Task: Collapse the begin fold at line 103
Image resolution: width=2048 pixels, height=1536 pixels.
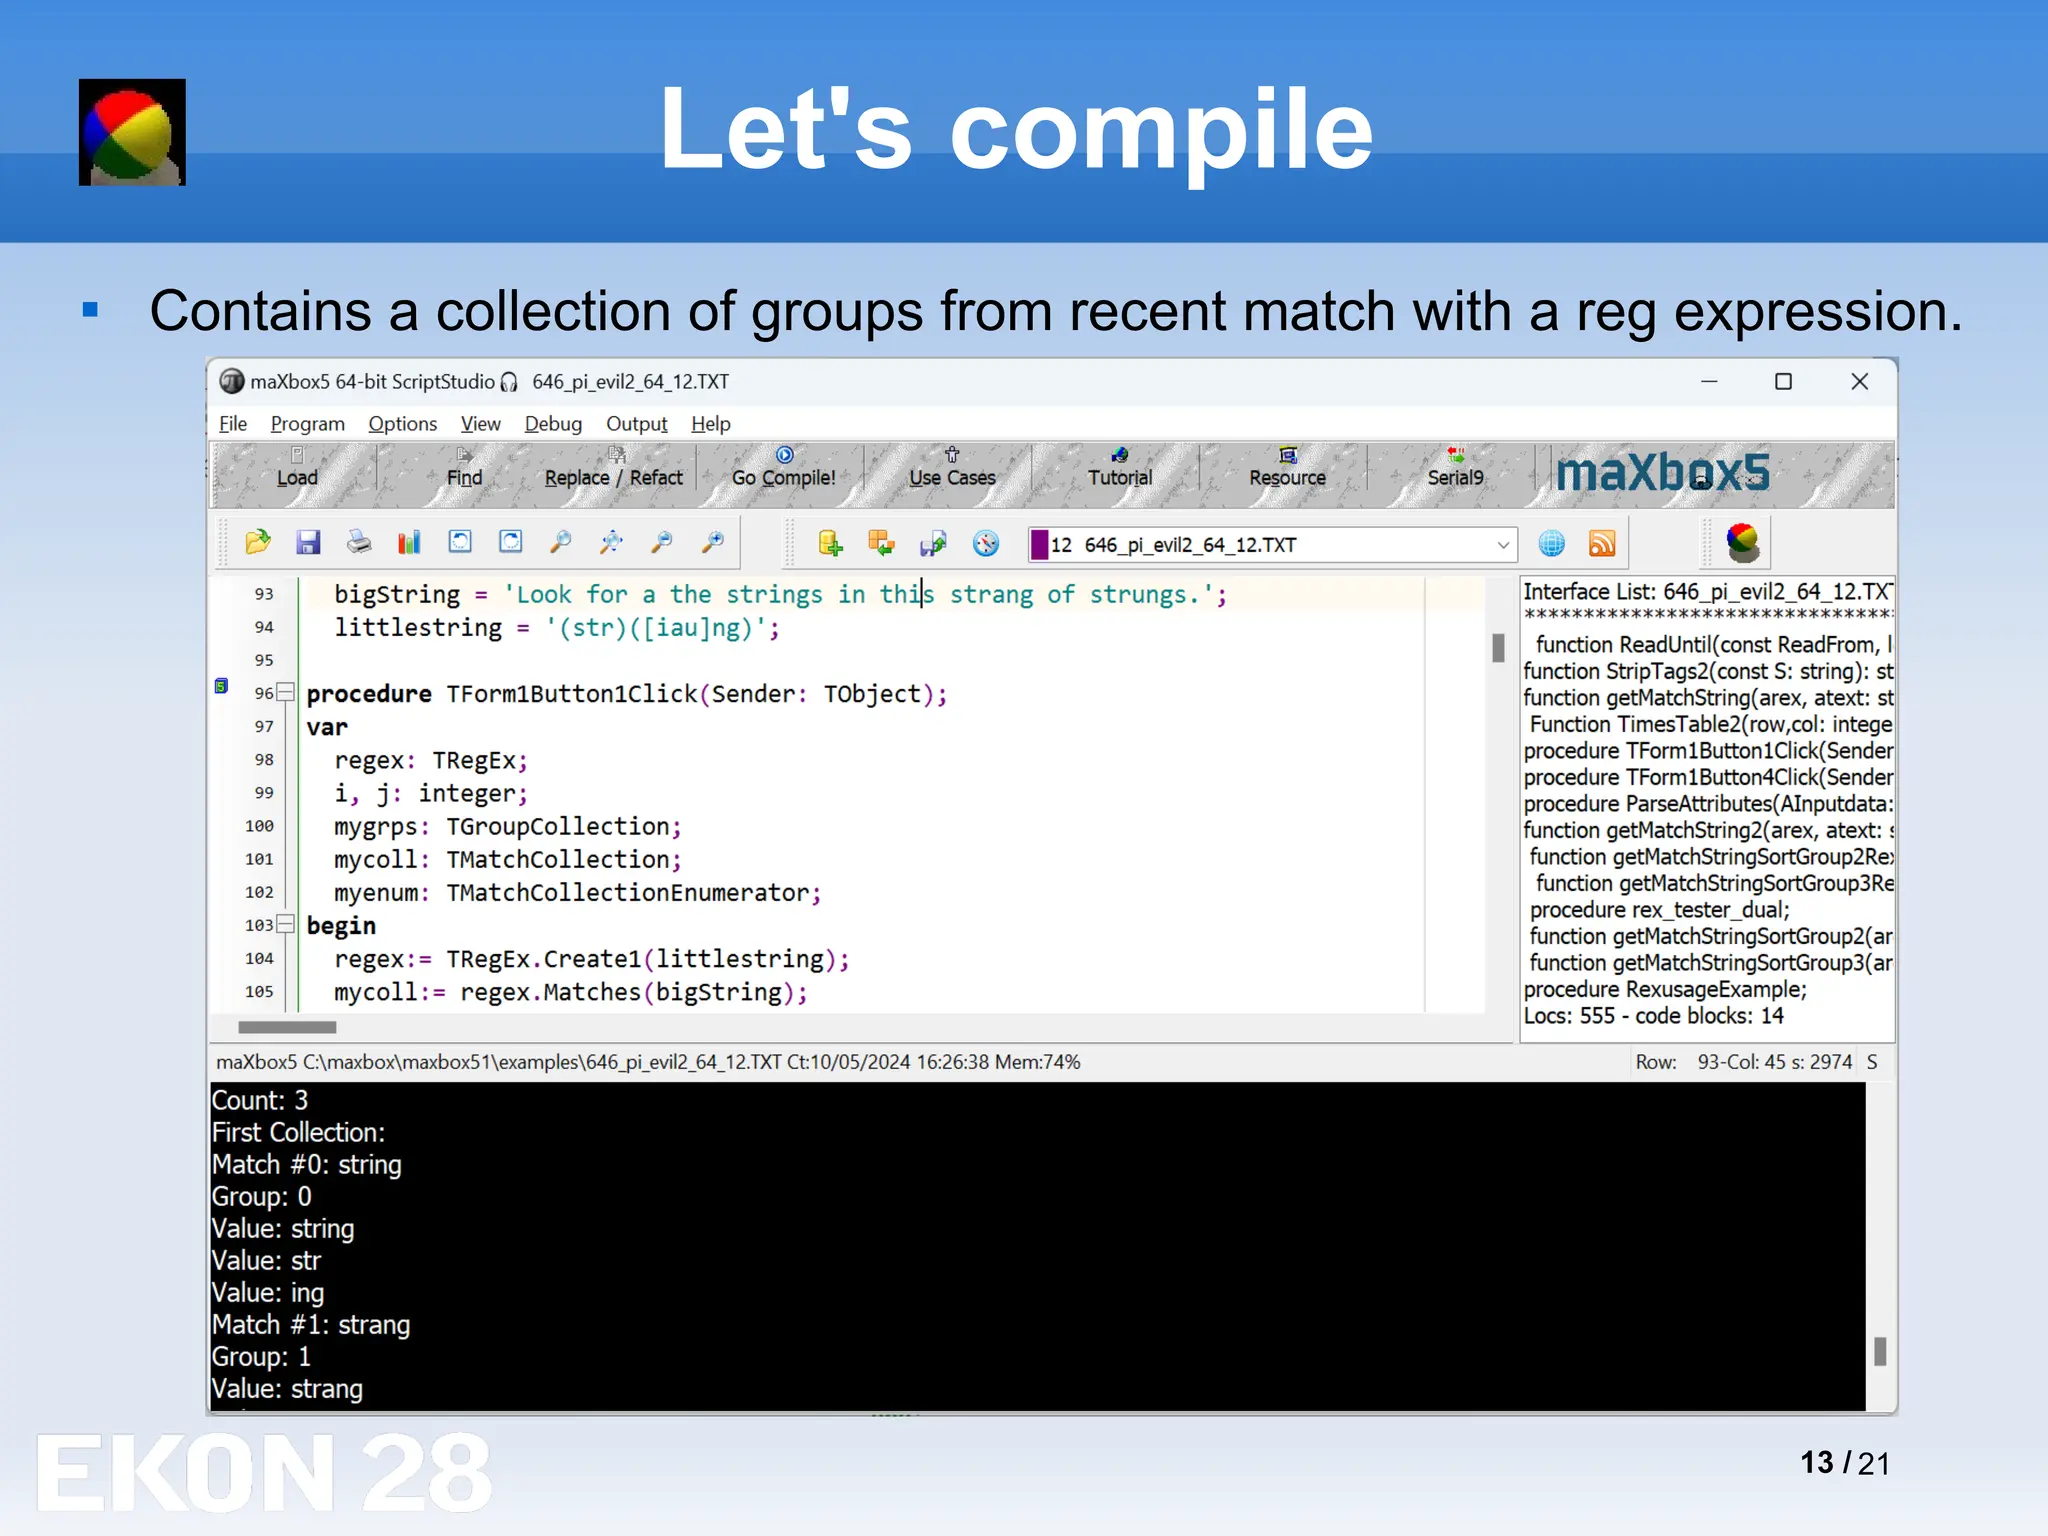Action: tap(286, 924)
